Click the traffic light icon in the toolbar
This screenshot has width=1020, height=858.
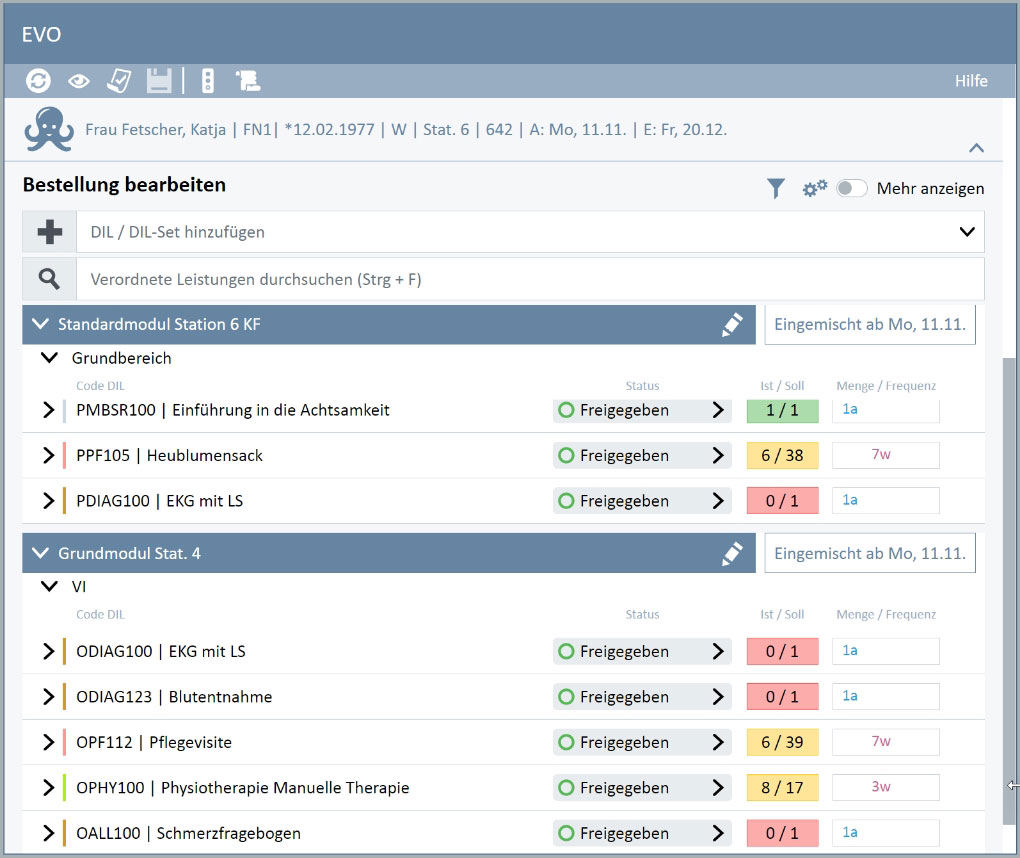[207, 81]
